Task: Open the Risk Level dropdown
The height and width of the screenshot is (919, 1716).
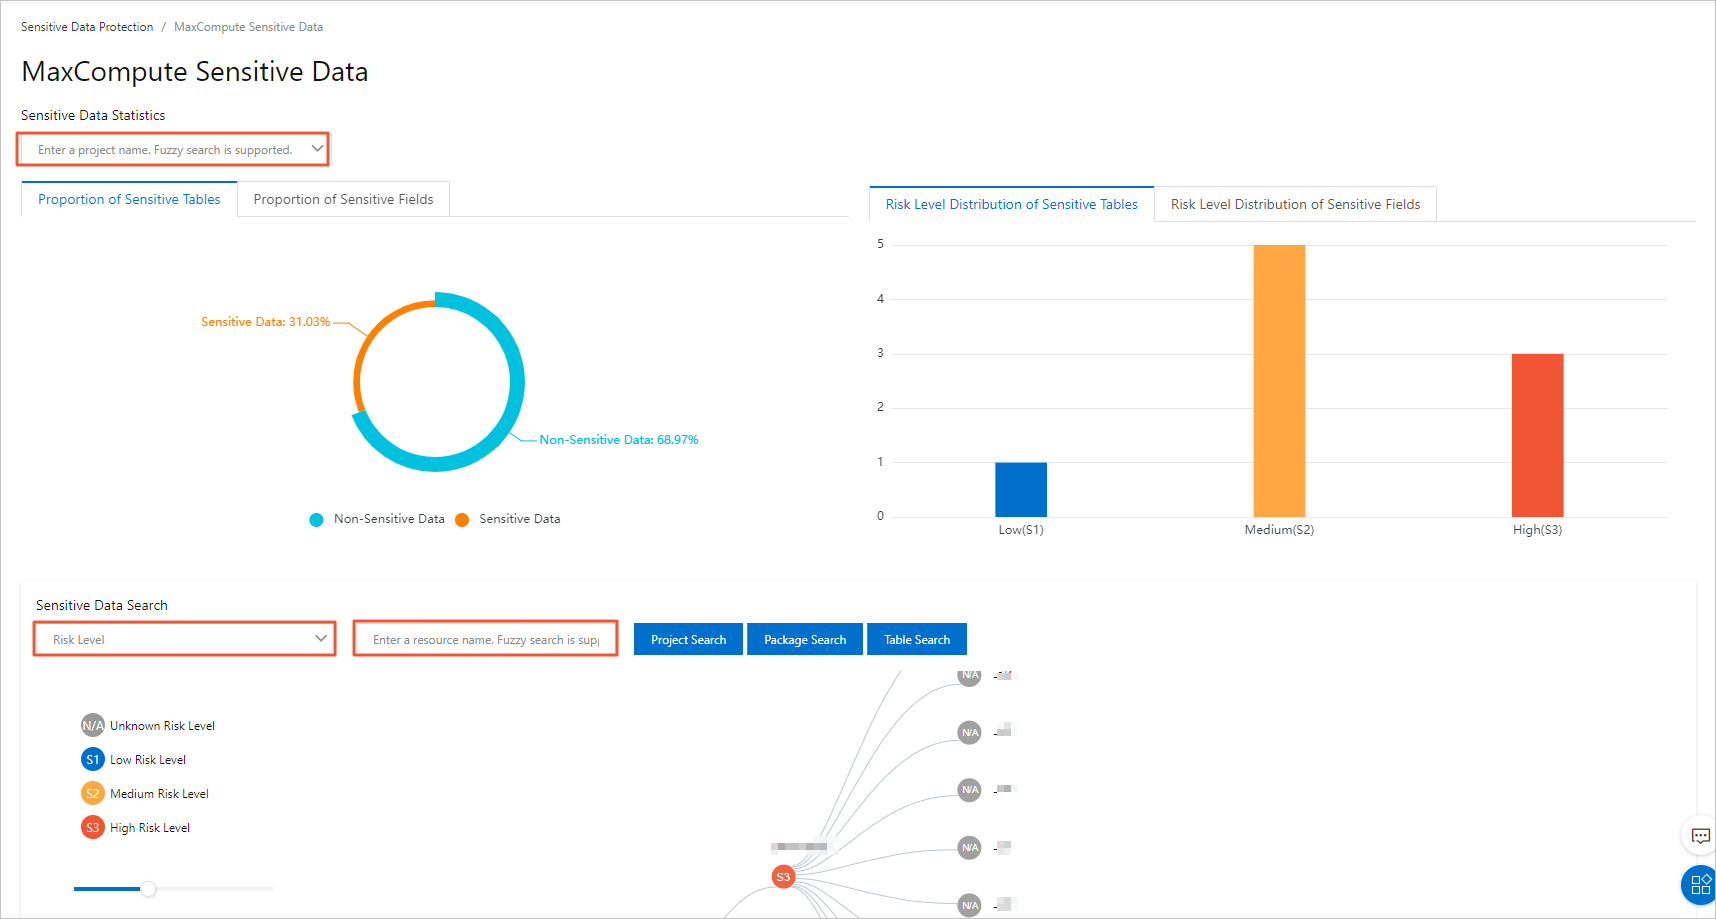Action: [x=185, y=639]
